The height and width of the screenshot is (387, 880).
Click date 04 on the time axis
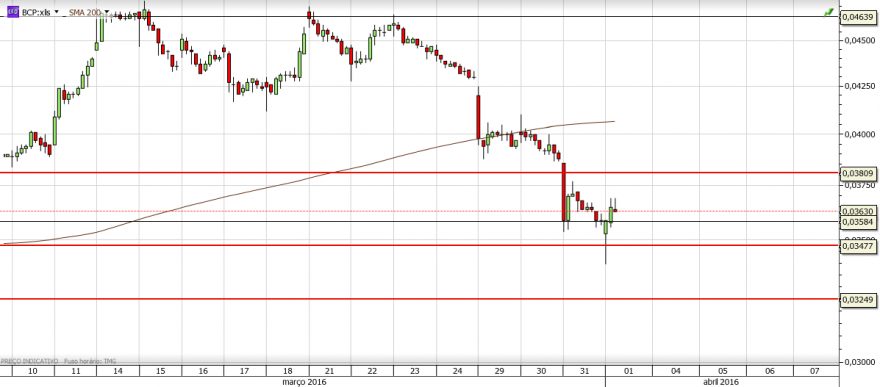click(x=676, y=371)
